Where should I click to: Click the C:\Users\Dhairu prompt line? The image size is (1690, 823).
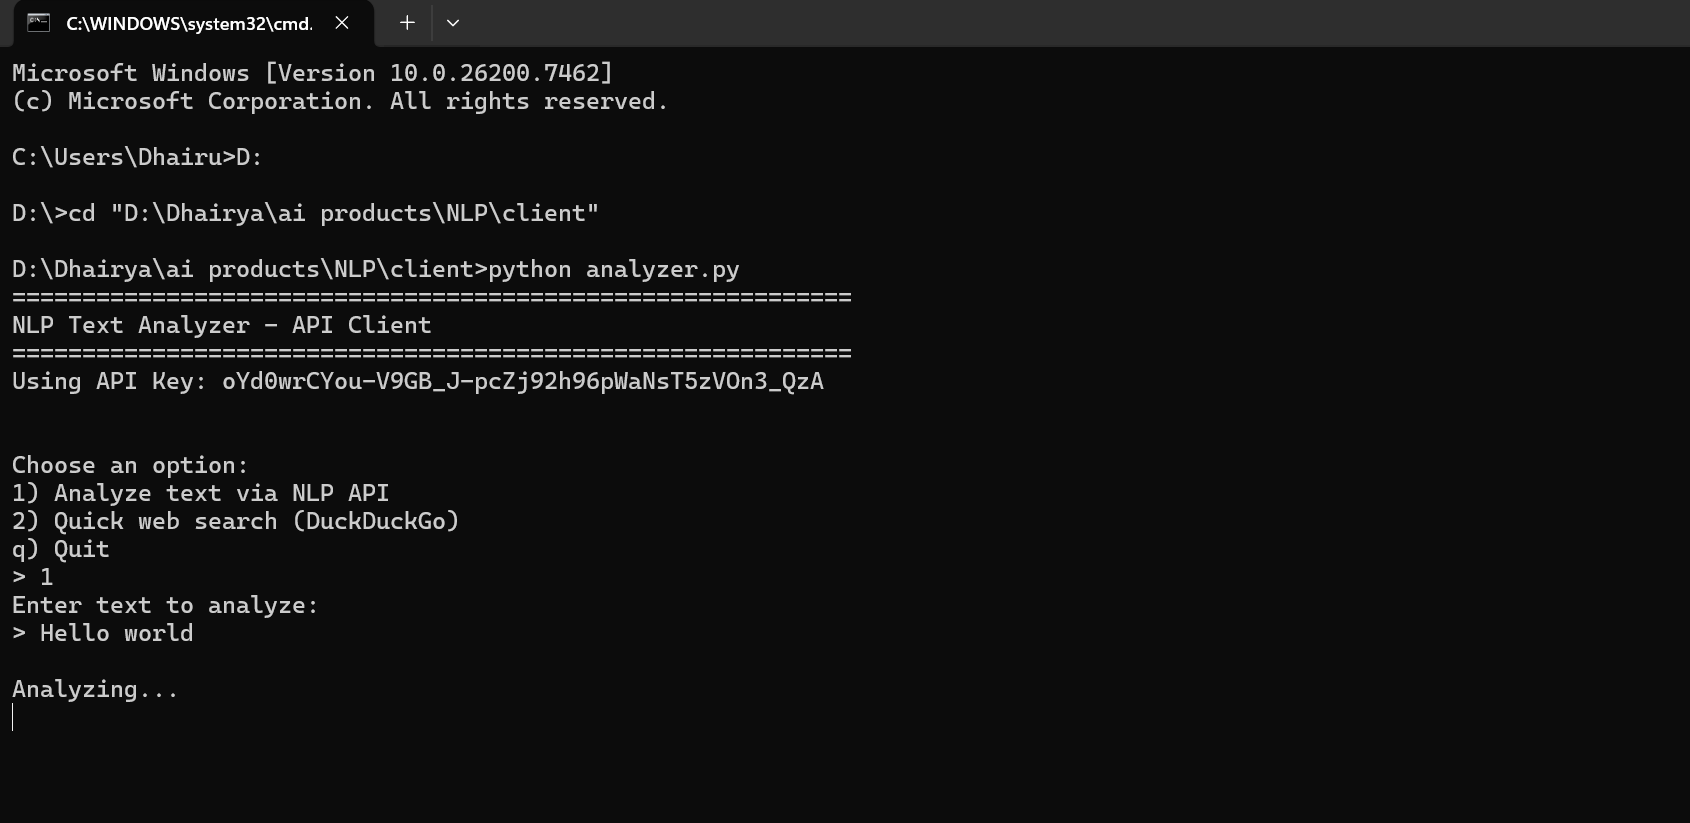(137, 157)
